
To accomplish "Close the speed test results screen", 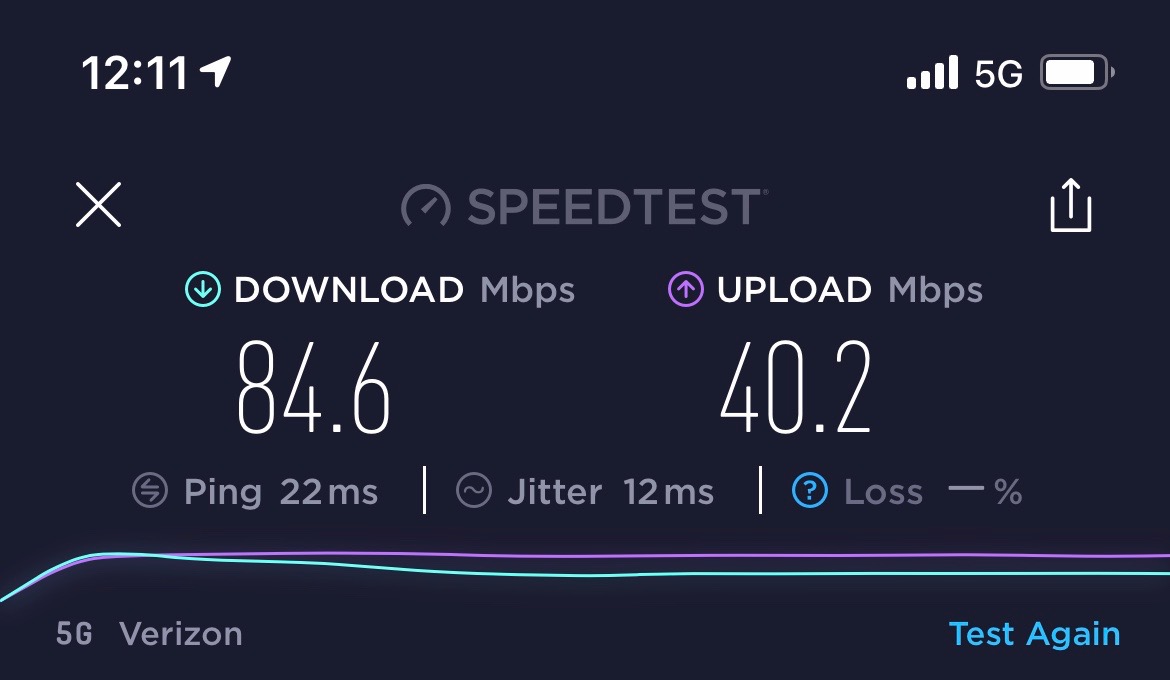I will (98, 205).
